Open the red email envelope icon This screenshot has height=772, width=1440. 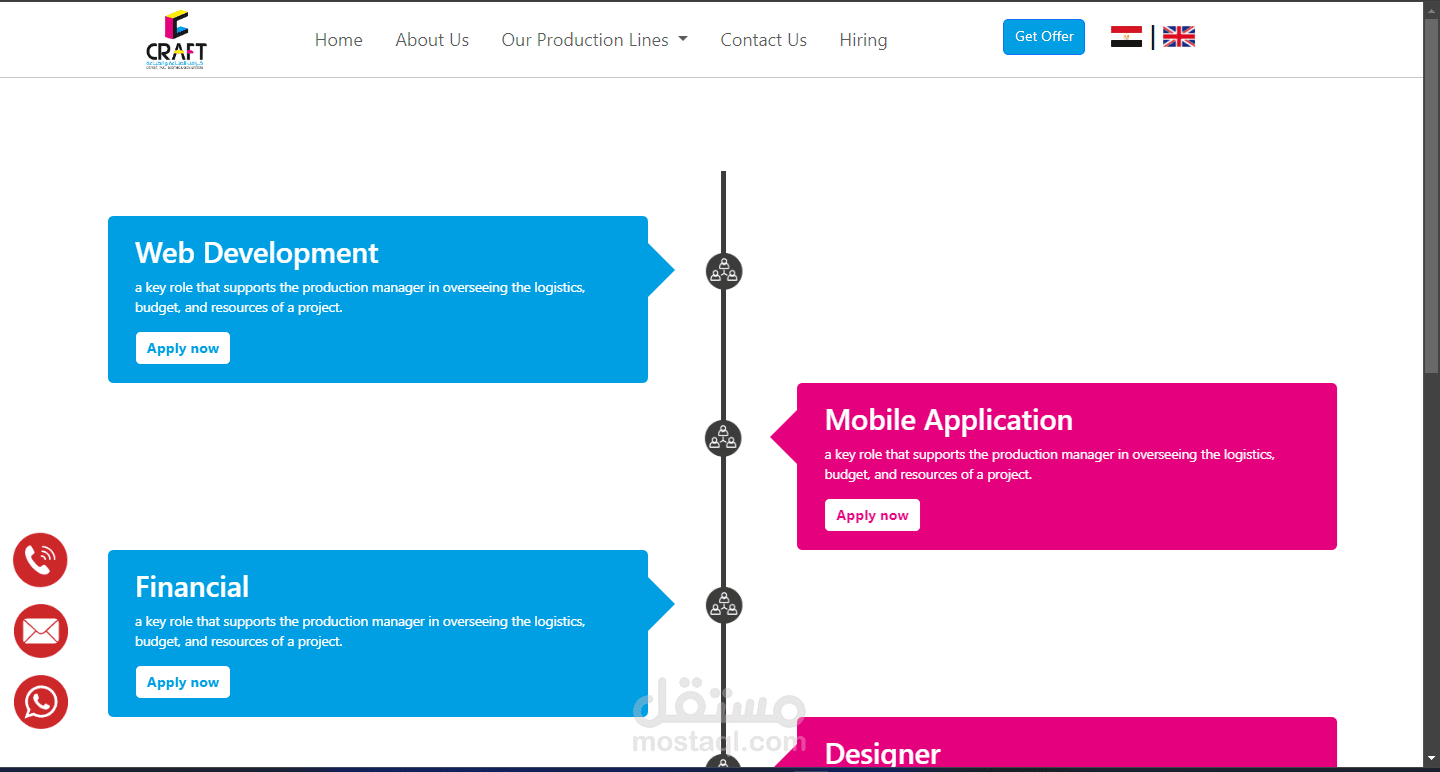point(40,631)
